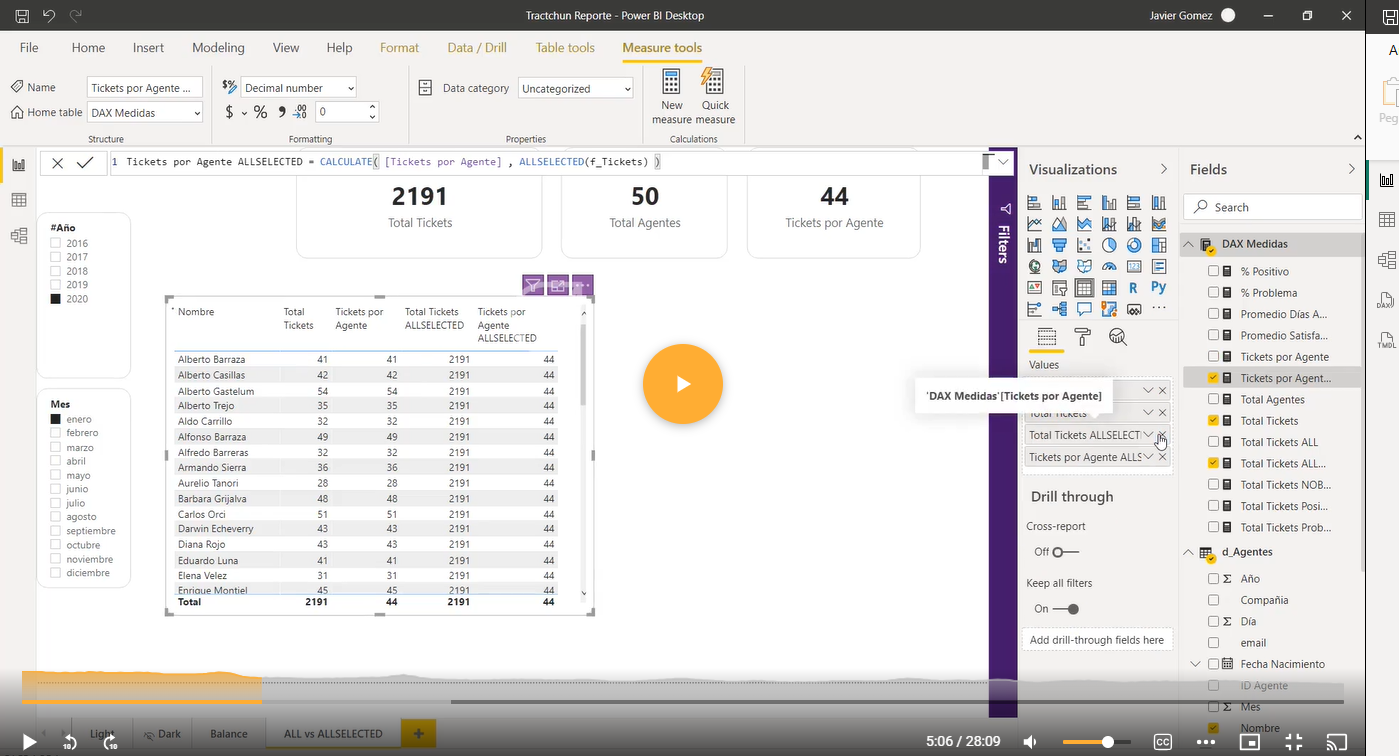Switch to the Modeling ribbon tab

click(x=218, y=48)
